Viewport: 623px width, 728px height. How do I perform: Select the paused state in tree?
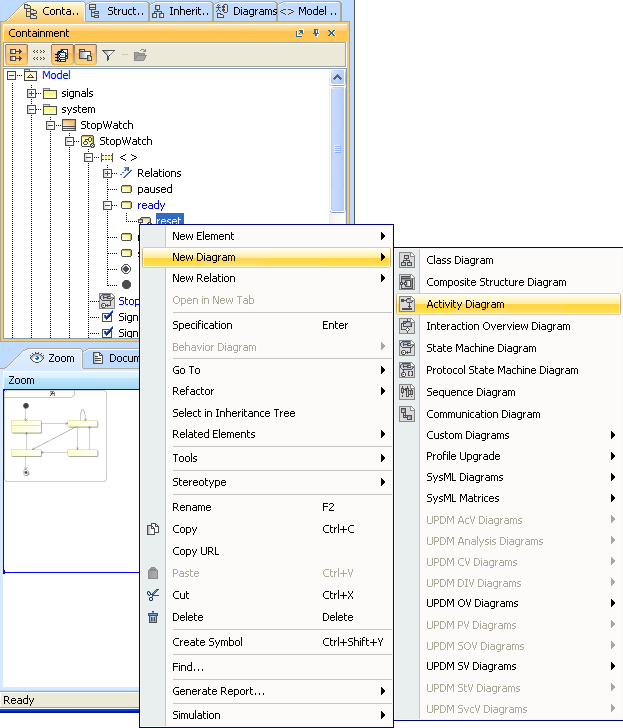click(x=154, y=189)
